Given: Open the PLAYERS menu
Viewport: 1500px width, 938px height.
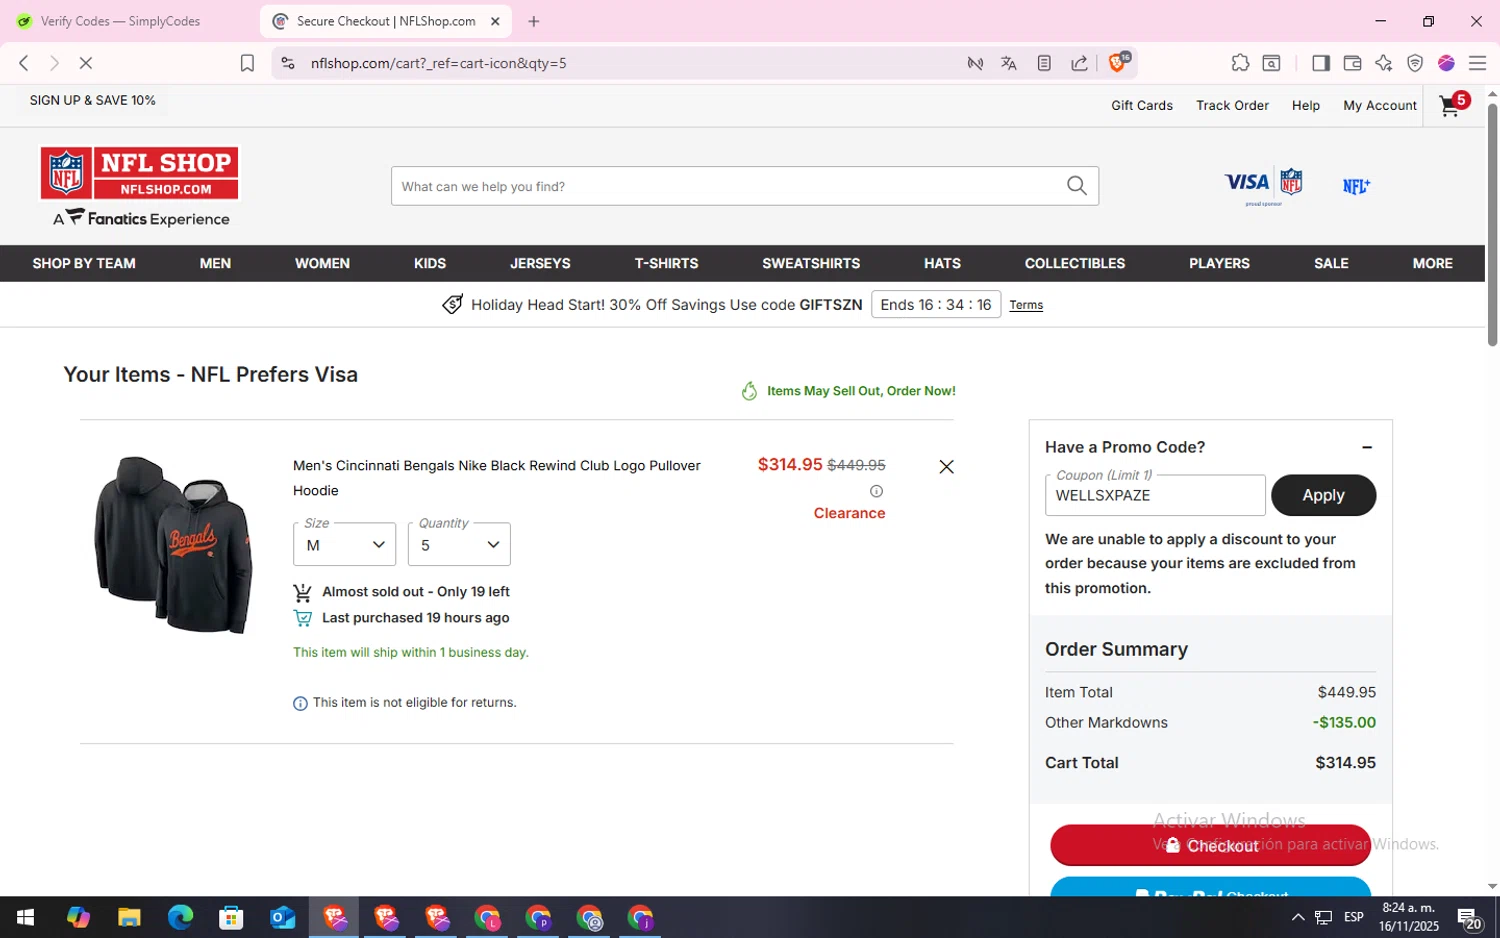Looking at the screenshot, I should click(x=1219, y=263).
